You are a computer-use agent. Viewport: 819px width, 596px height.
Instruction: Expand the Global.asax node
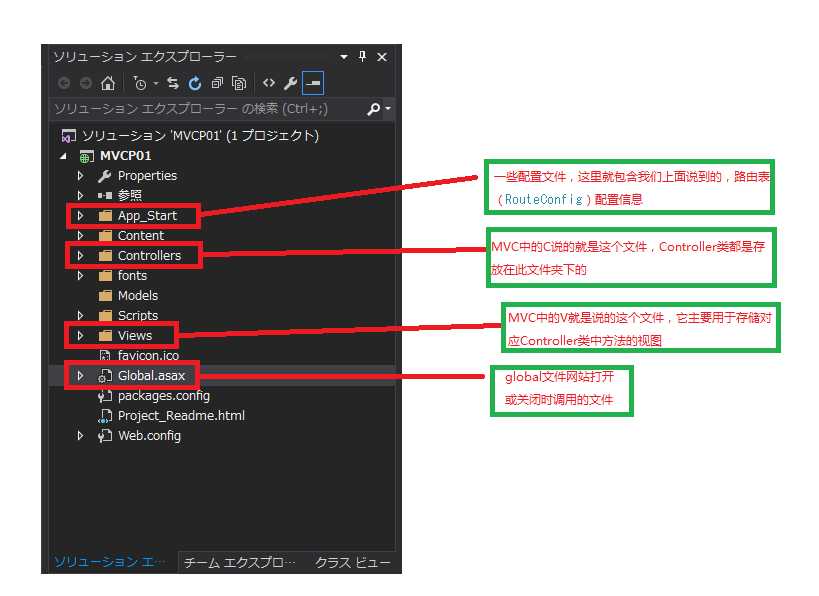click(x=80, y=376)
